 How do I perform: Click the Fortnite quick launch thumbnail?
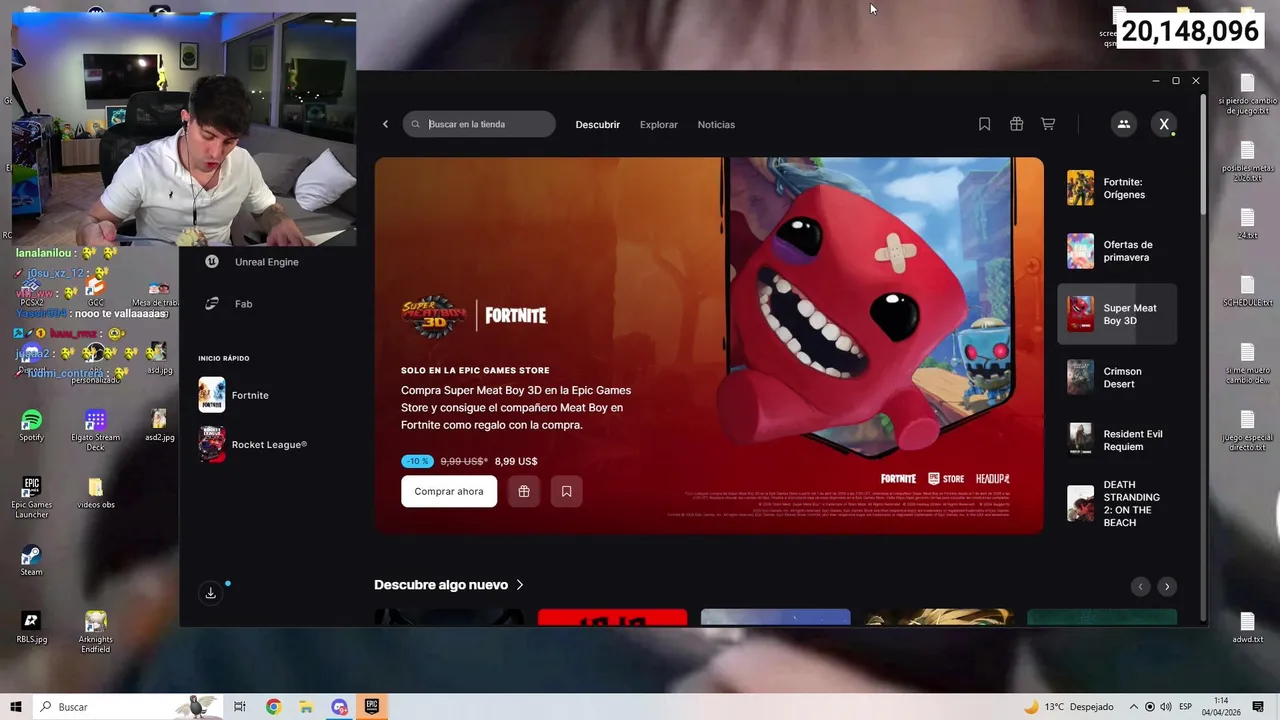(x=212, y=395)
